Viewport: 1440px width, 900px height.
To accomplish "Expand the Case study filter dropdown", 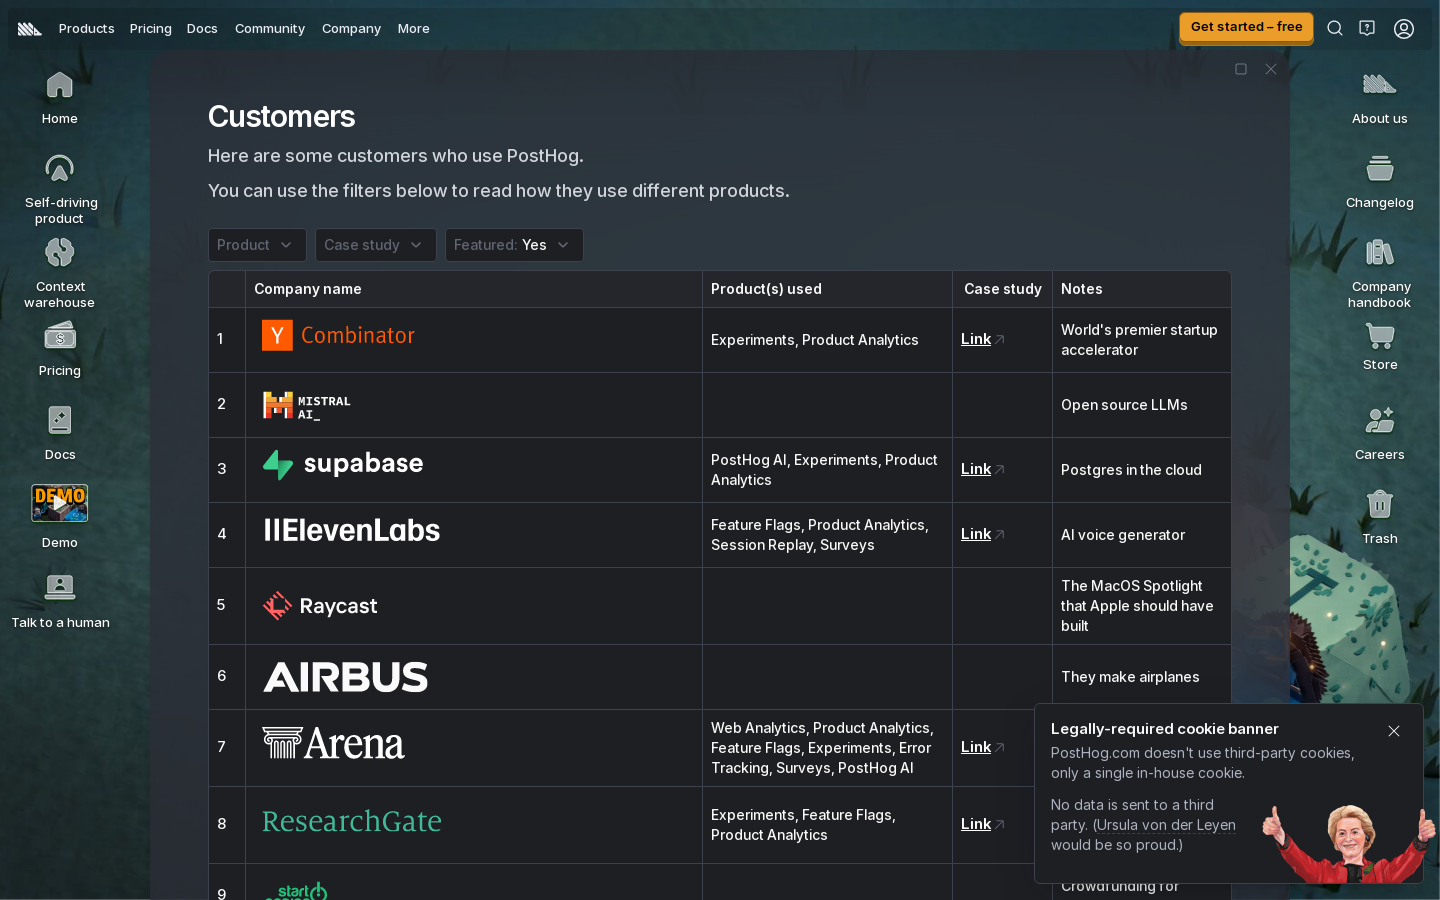I will pos(375,245).
